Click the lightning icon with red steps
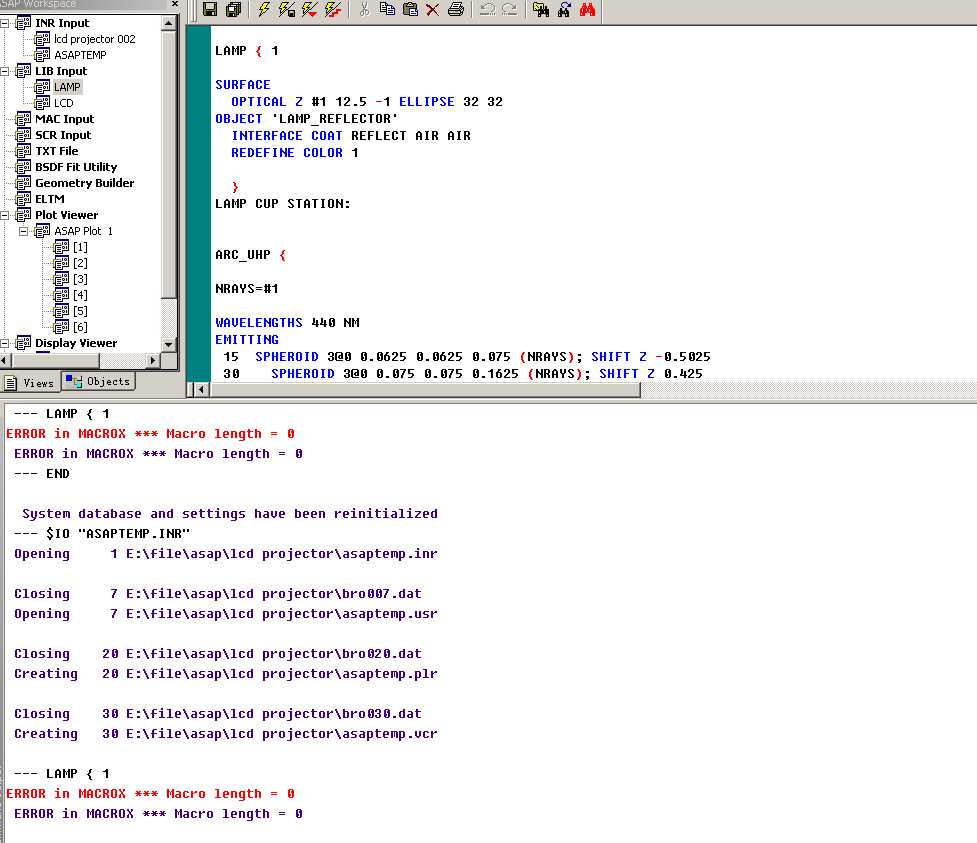977x843 pixels. [x=333, y=9]
